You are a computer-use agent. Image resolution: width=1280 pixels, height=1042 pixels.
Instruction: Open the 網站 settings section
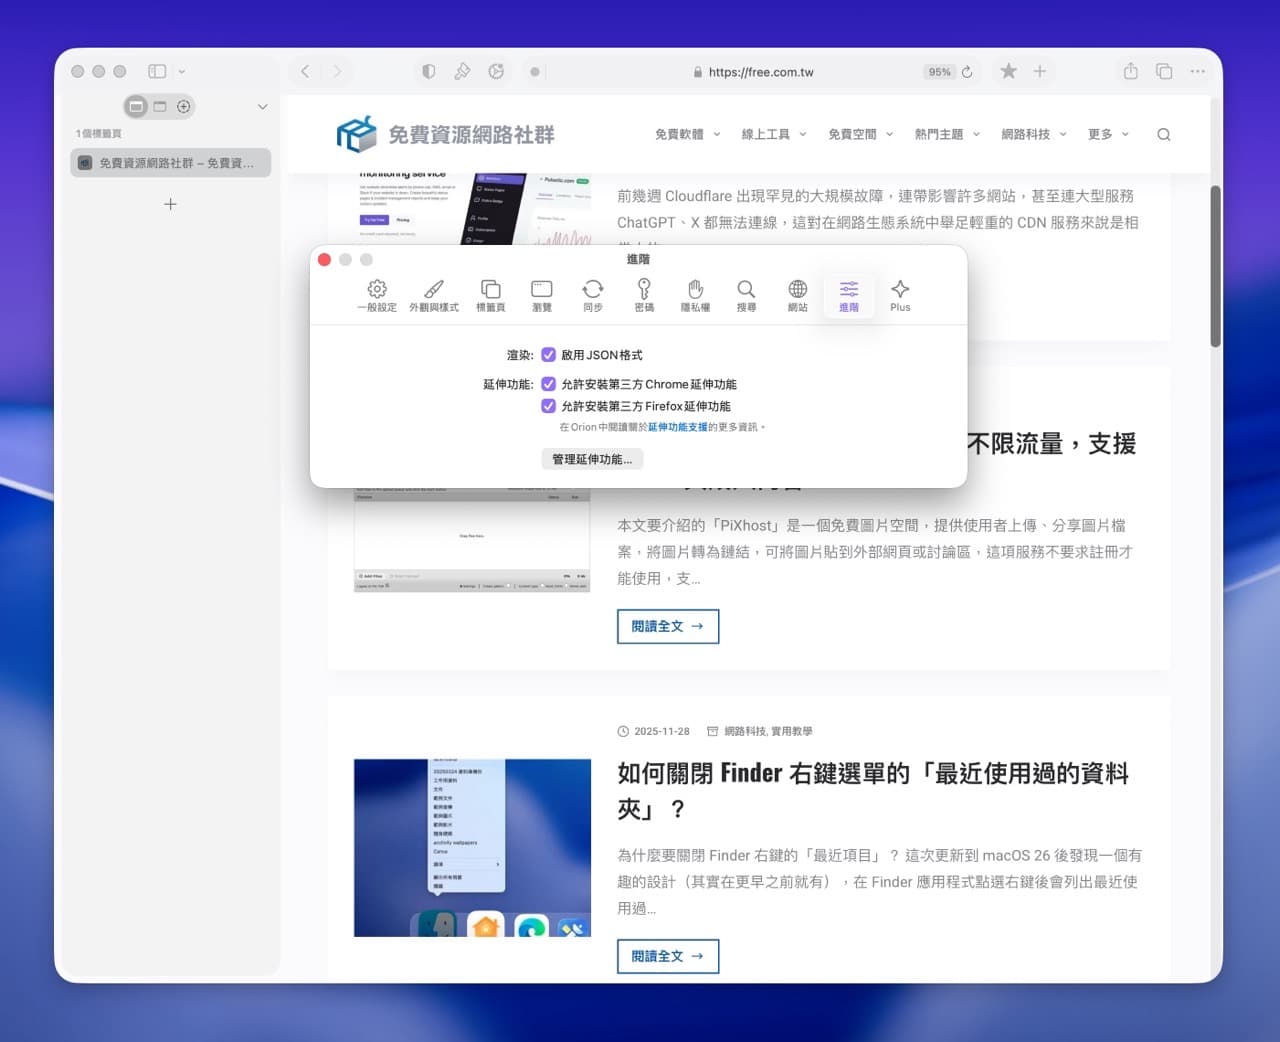pyautogui.click(x=797, y=294)
